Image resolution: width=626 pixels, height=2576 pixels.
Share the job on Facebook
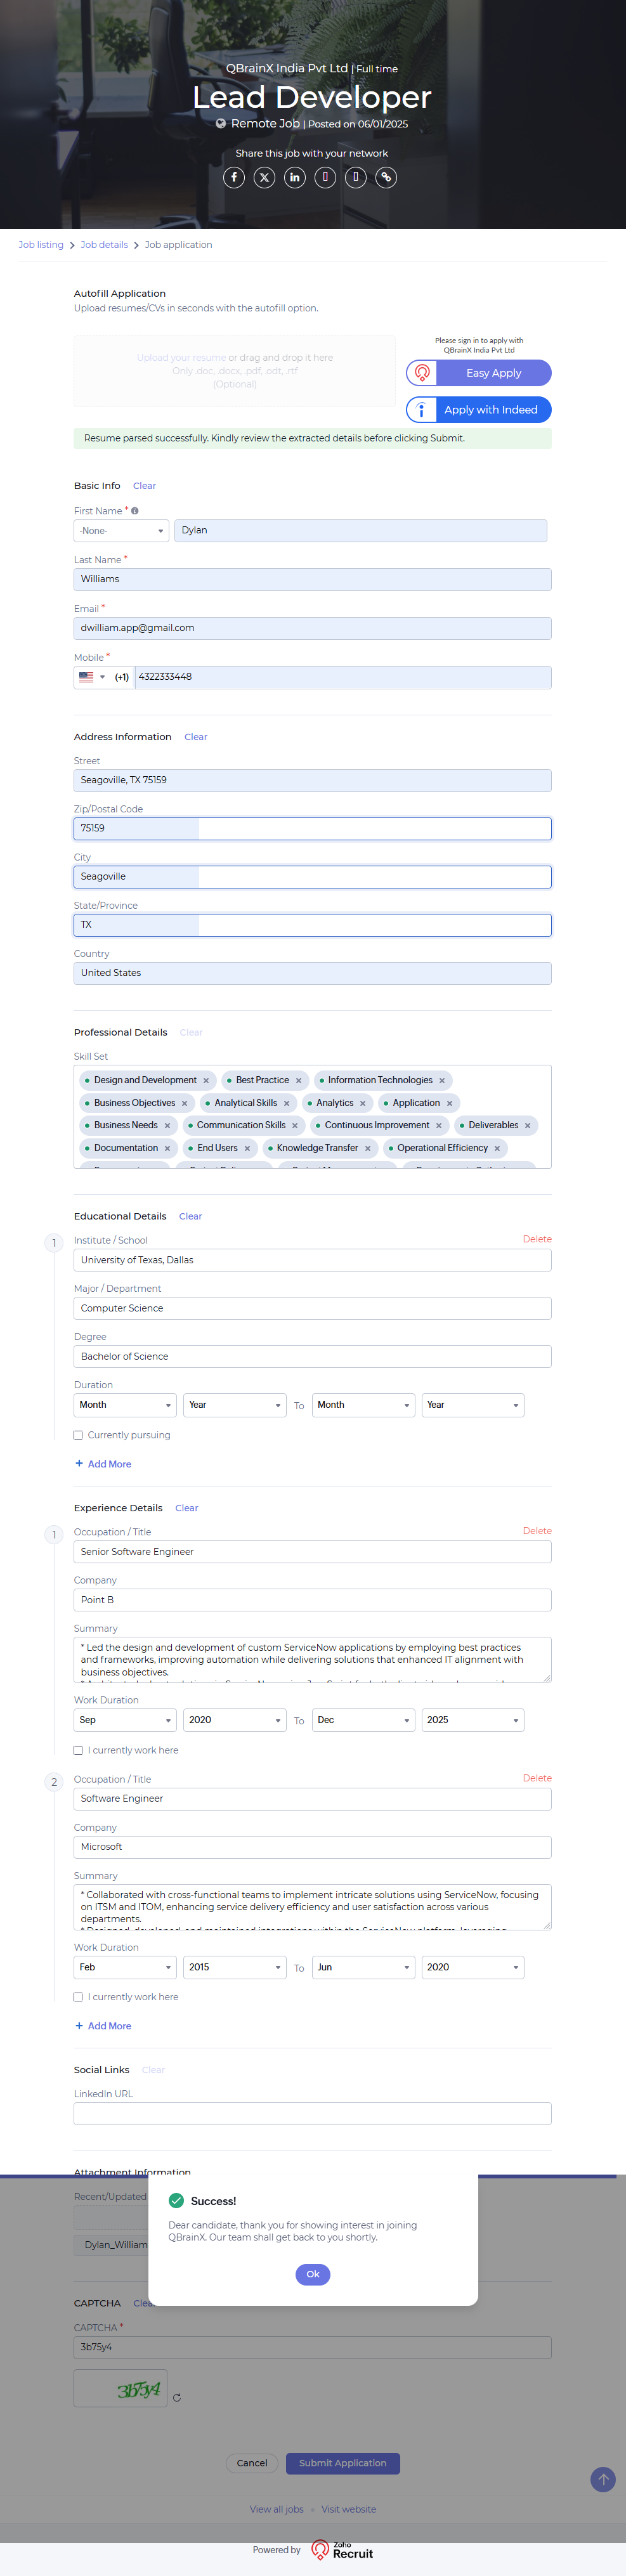click(234, 177)
